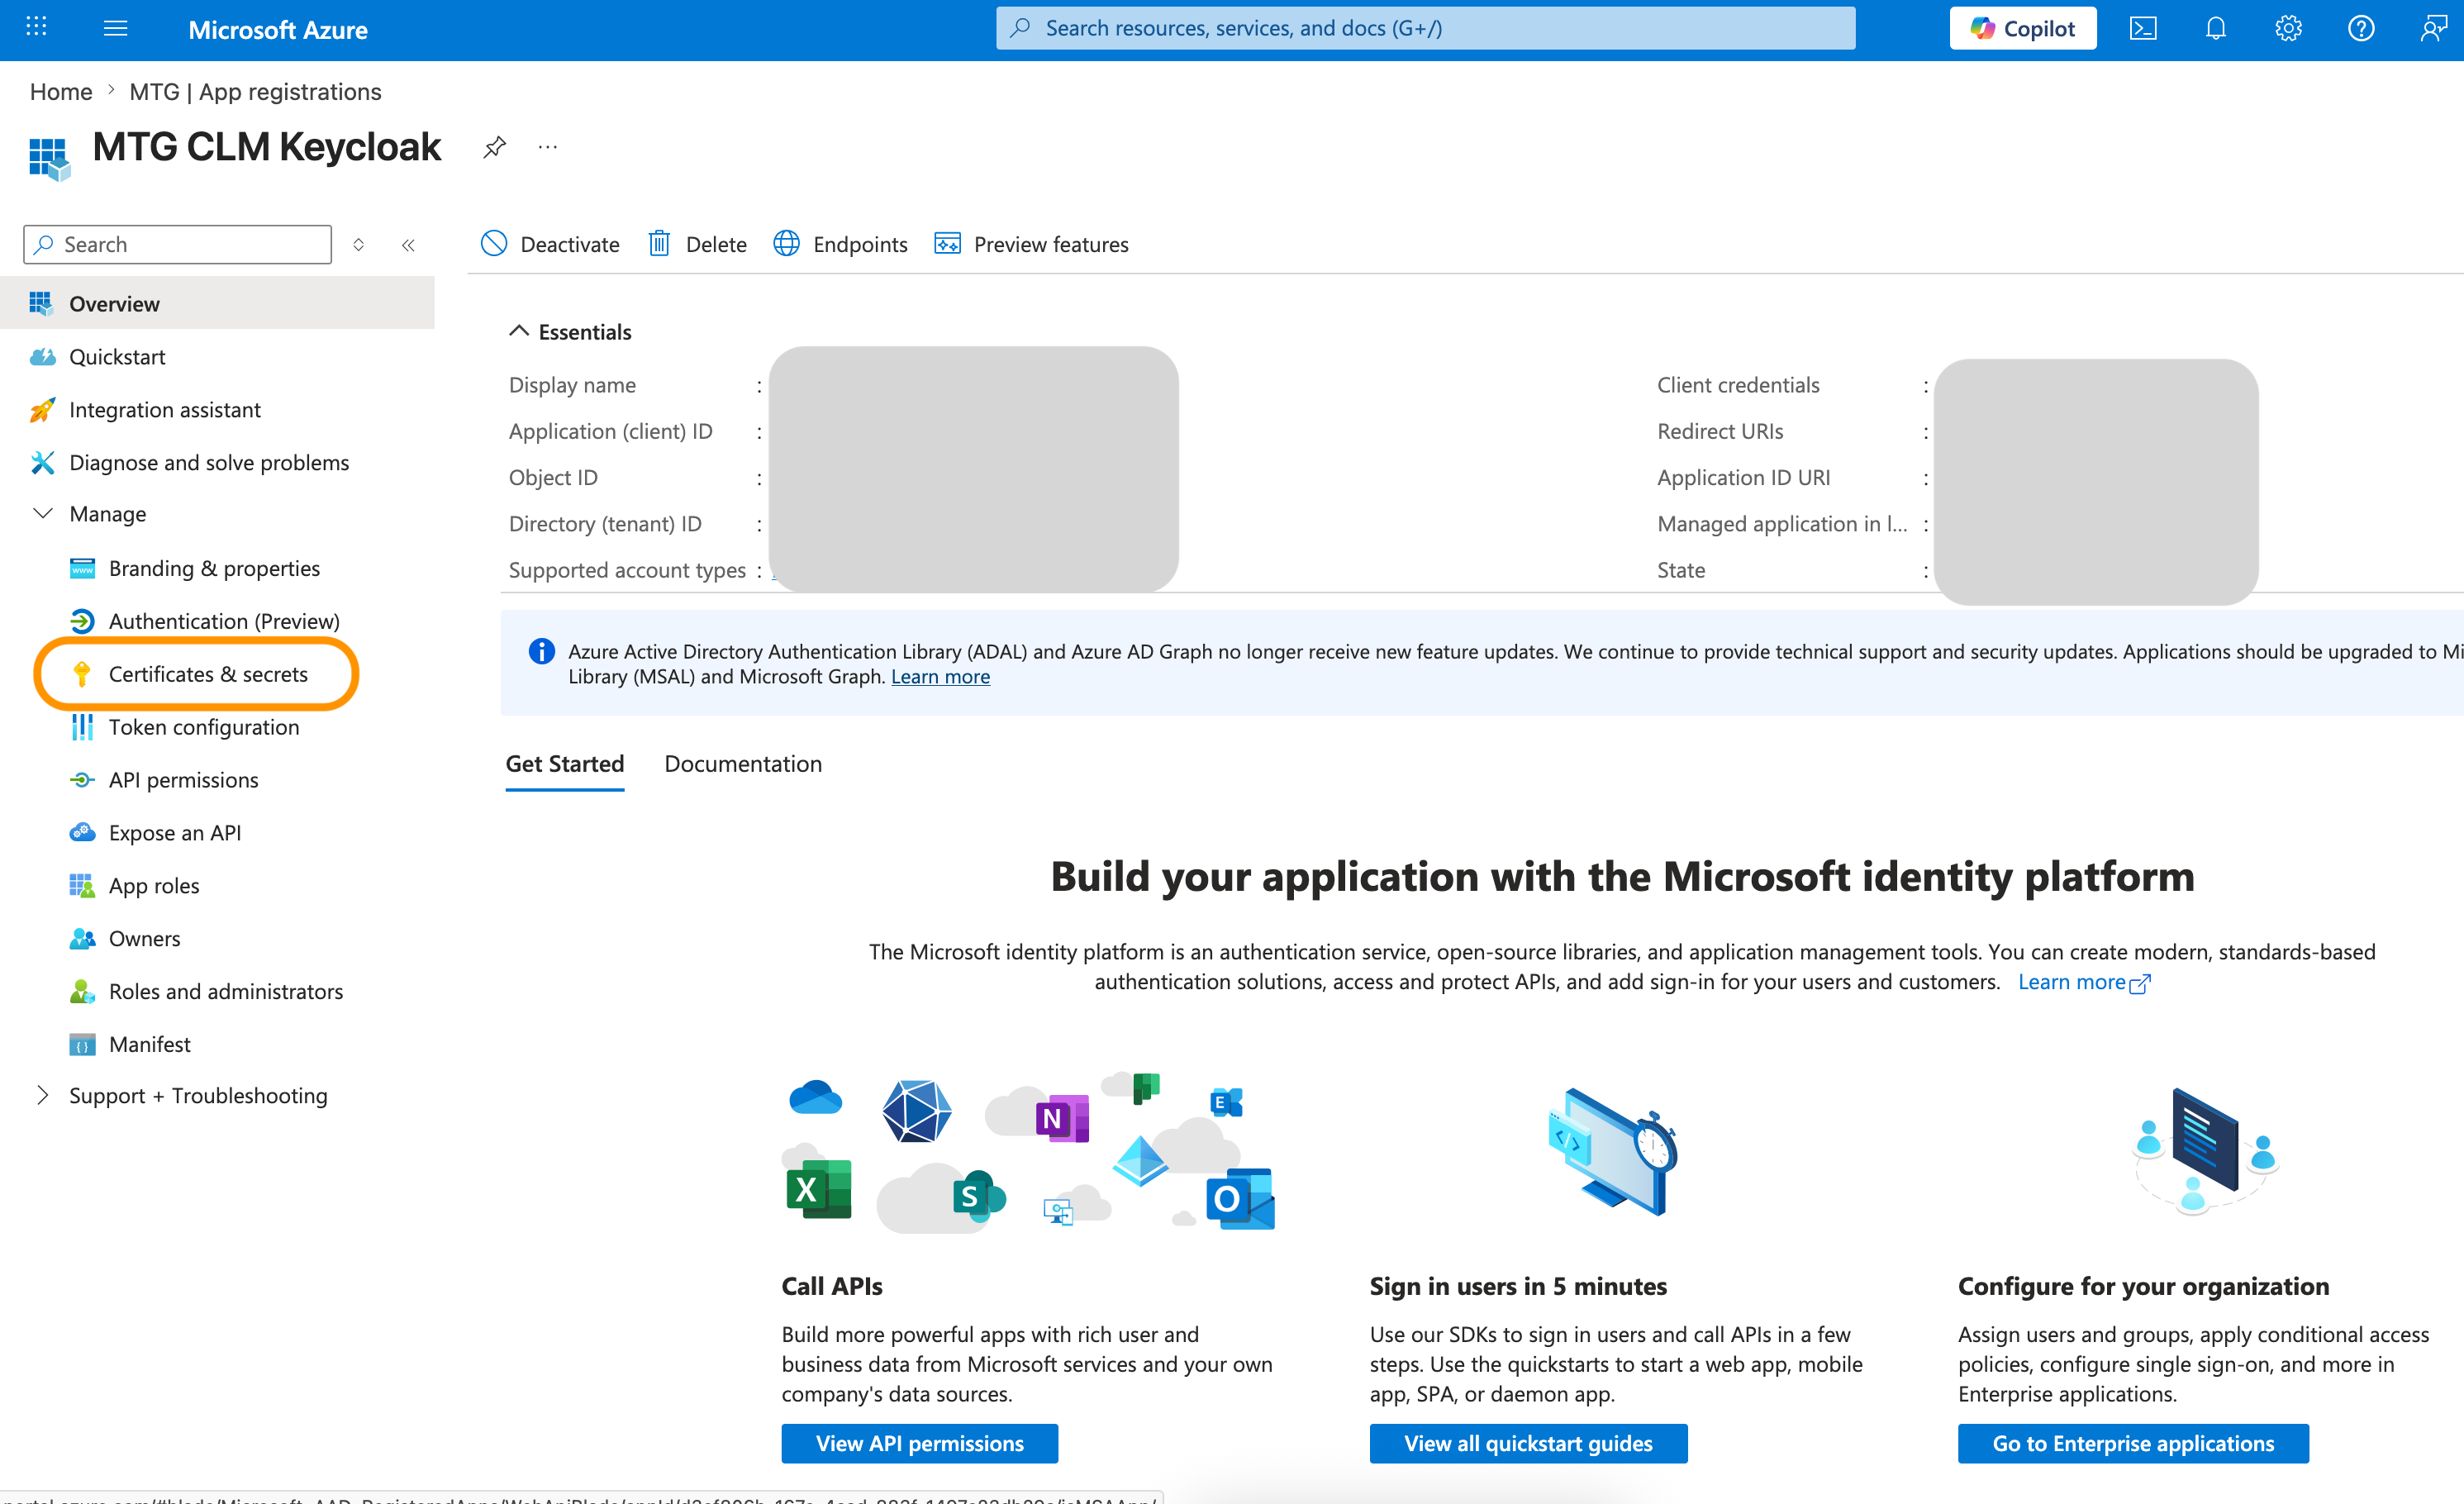The width and height of the screenshot is (2464, 1504).
Task: Click the Diagnose and solve problems wrench icon
Action: pos(42,463)
